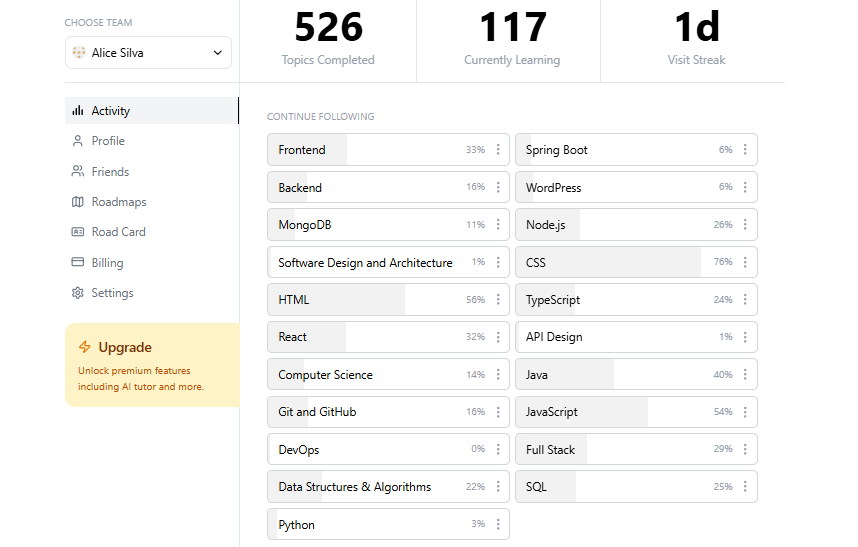Open Software Design and Architecture options menu
This screenshot has height=547, width=858.
(x=498, y=262)
